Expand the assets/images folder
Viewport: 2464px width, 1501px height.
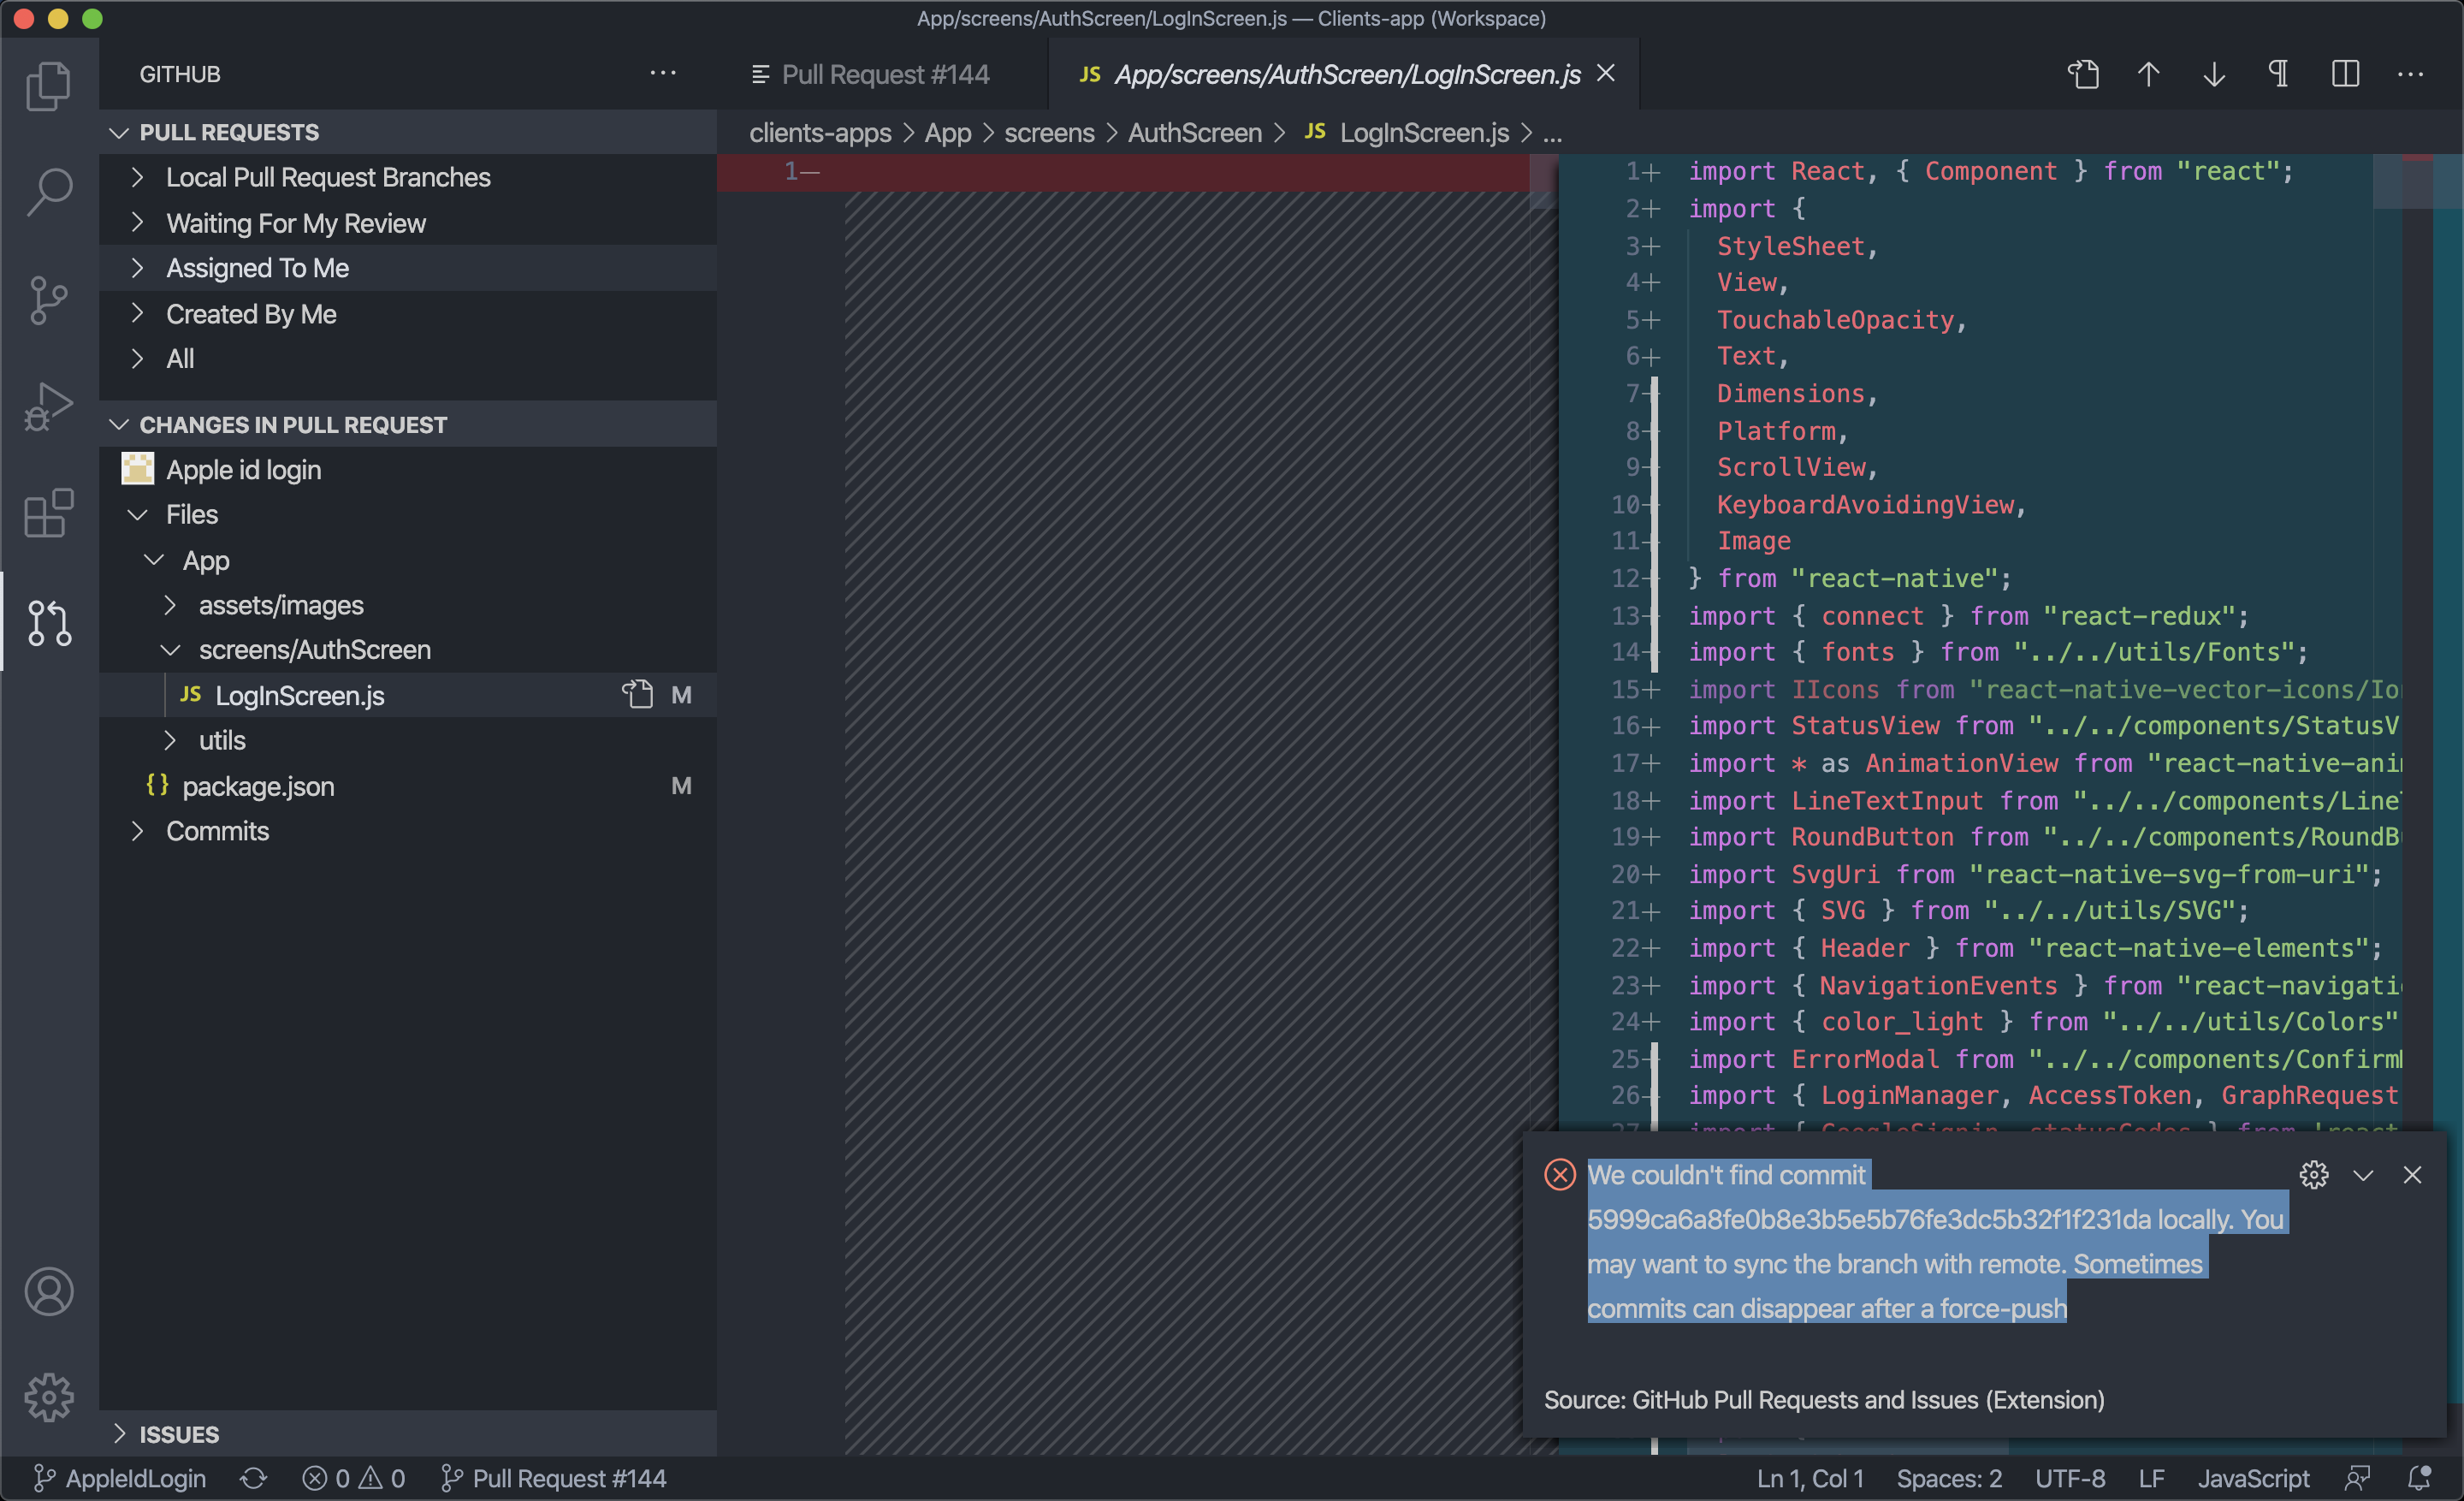point(408,605)
